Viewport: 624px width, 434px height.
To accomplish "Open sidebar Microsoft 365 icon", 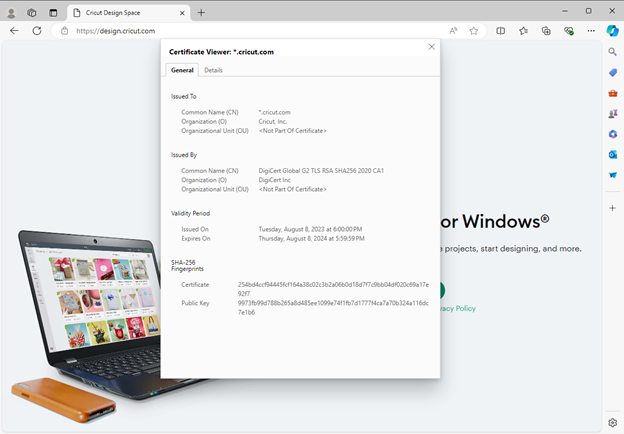I will [612, 134].
